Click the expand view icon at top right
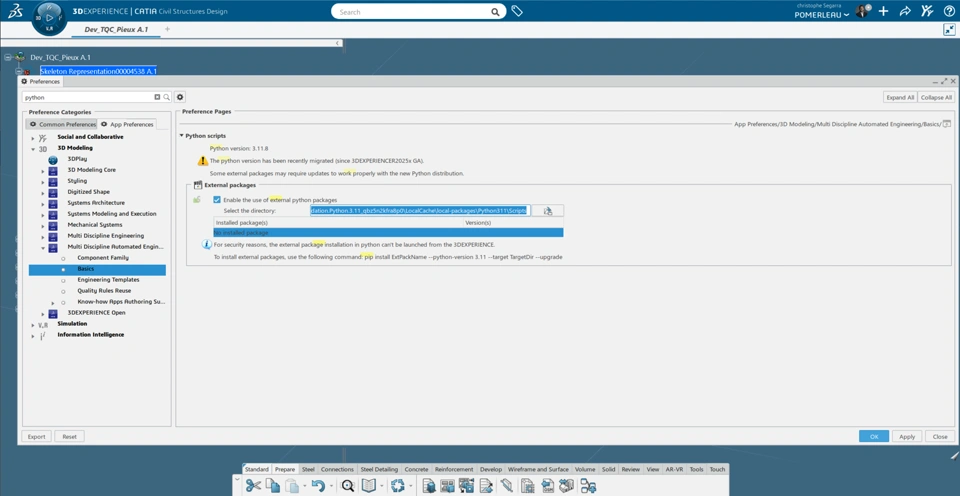Screen dimensions: 960x496 [x=948, y=29]
